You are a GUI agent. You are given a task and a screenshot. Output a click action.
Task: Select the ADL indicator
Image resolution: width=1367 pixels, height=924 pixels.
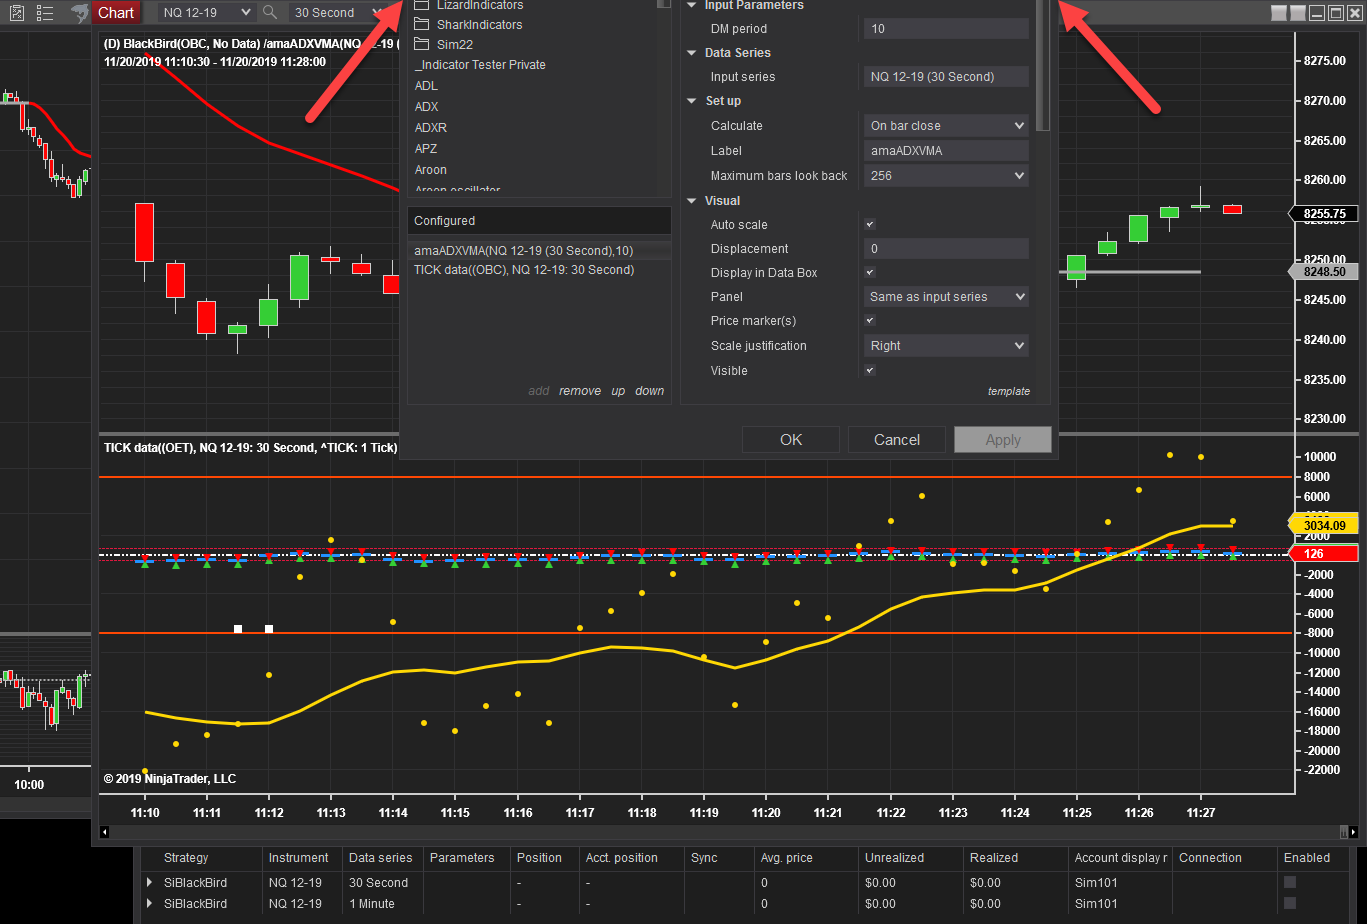click(x=426, y=86)
